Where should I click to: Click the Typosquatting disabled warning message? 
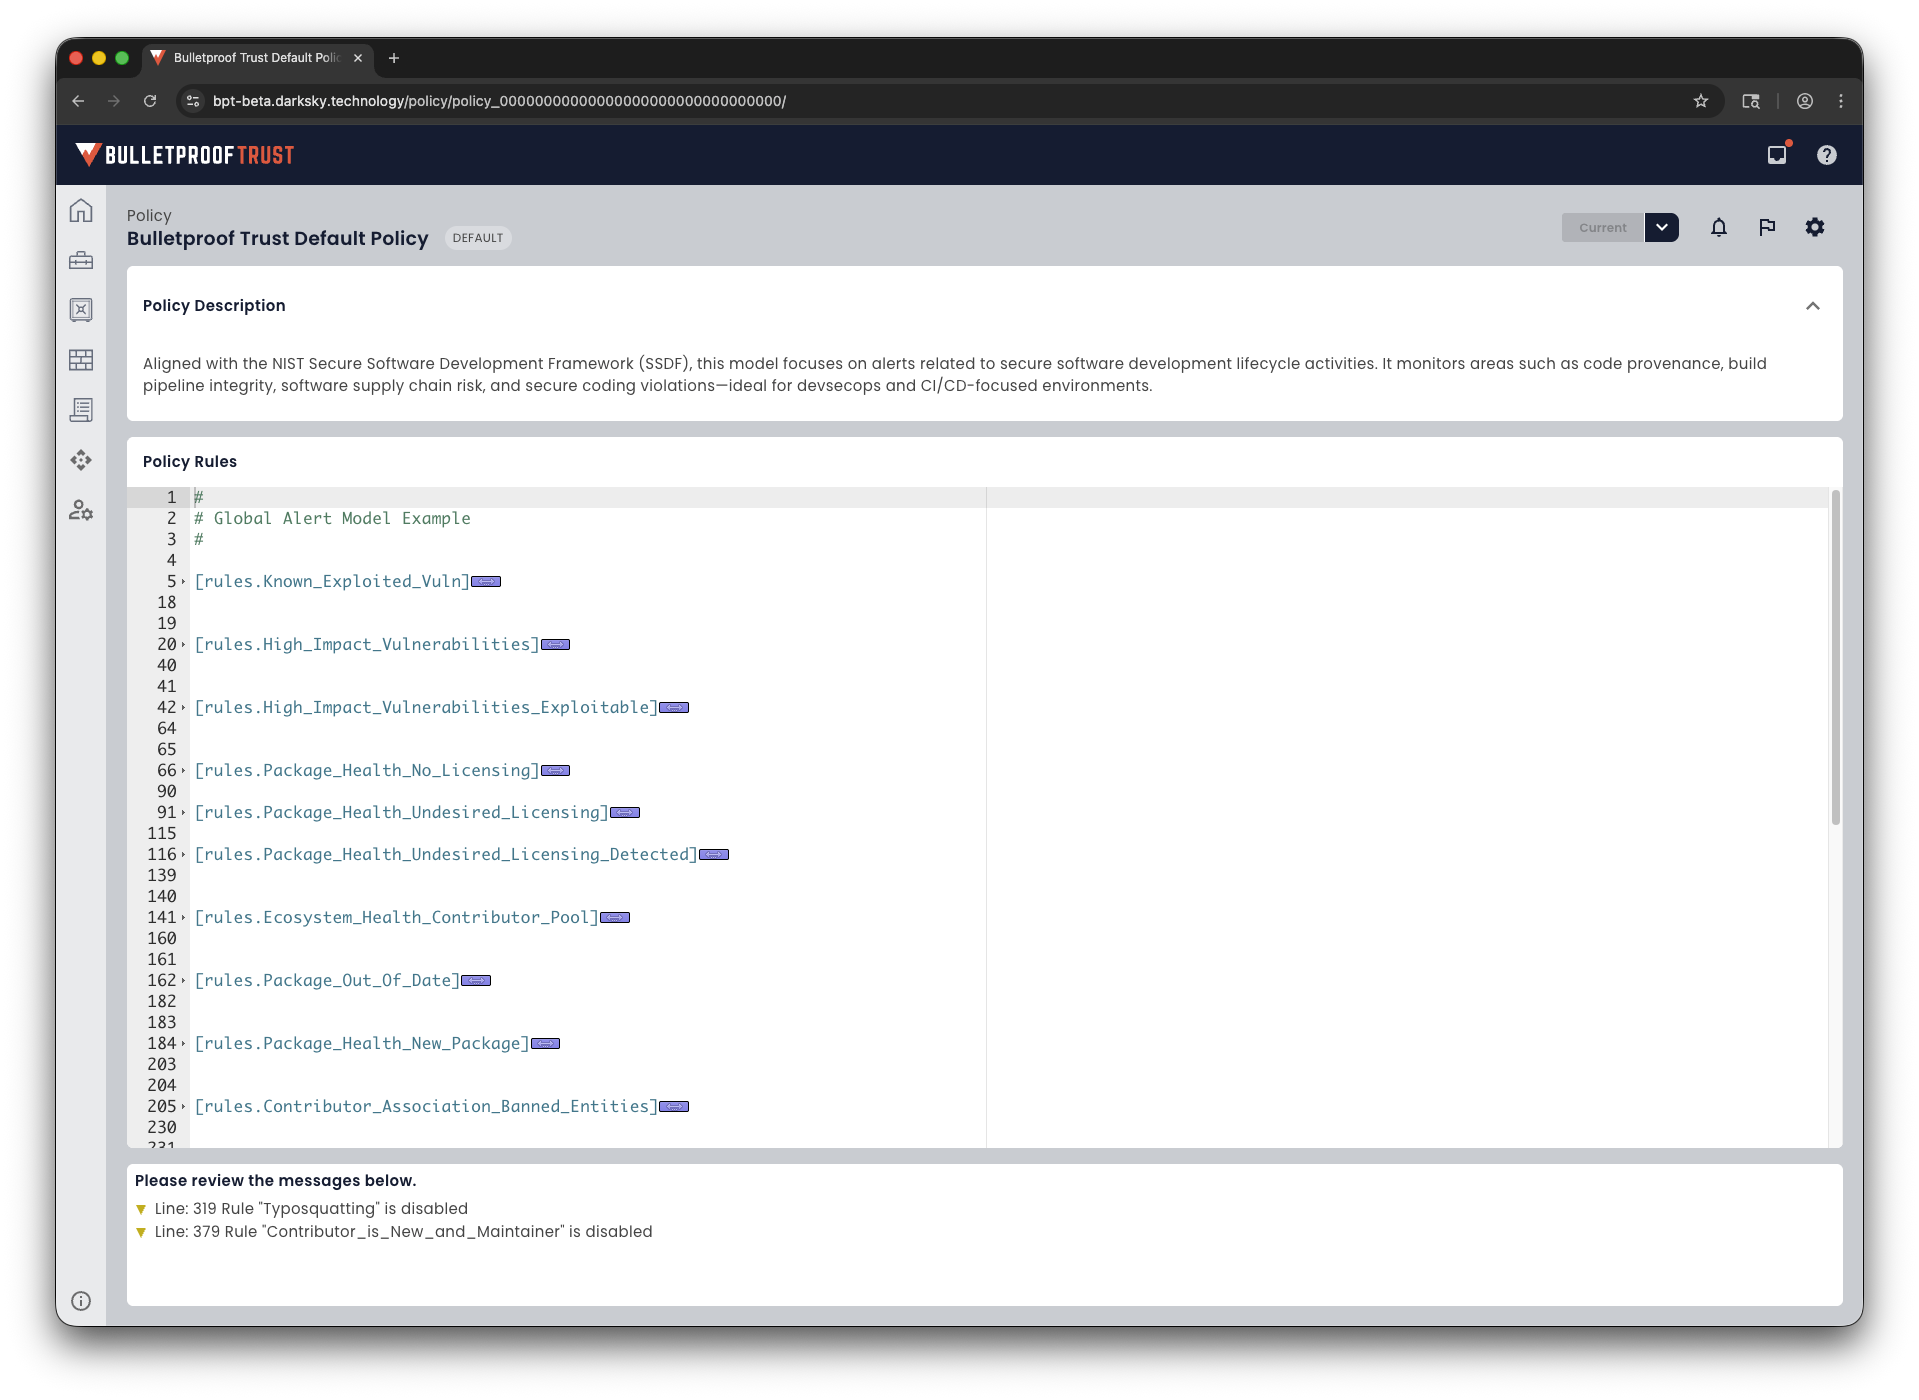click(x=311, y=1209)
